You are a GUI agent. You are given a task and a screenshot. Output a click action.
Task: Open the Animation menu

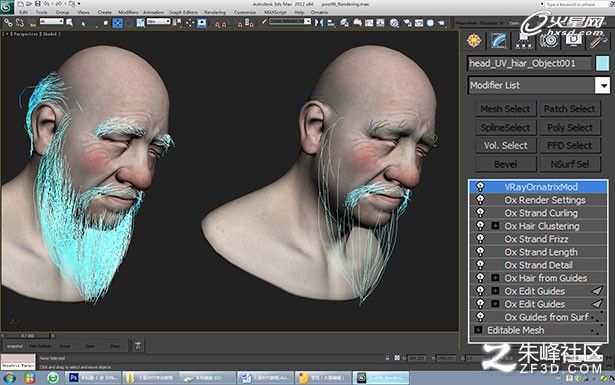pos(153,12)
